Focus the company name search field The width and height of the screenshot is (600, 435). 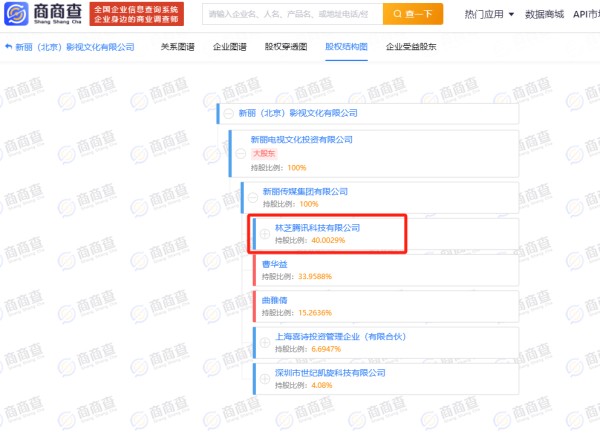(292, 14)
